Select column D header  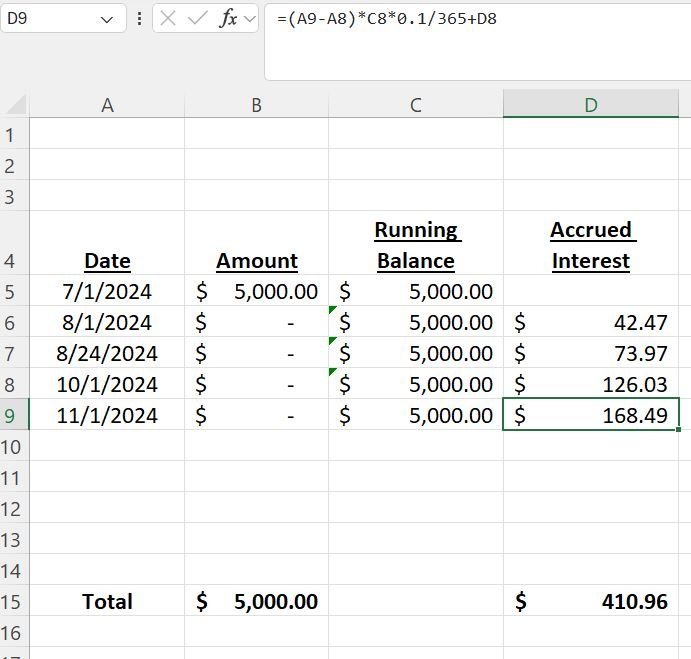591,104
